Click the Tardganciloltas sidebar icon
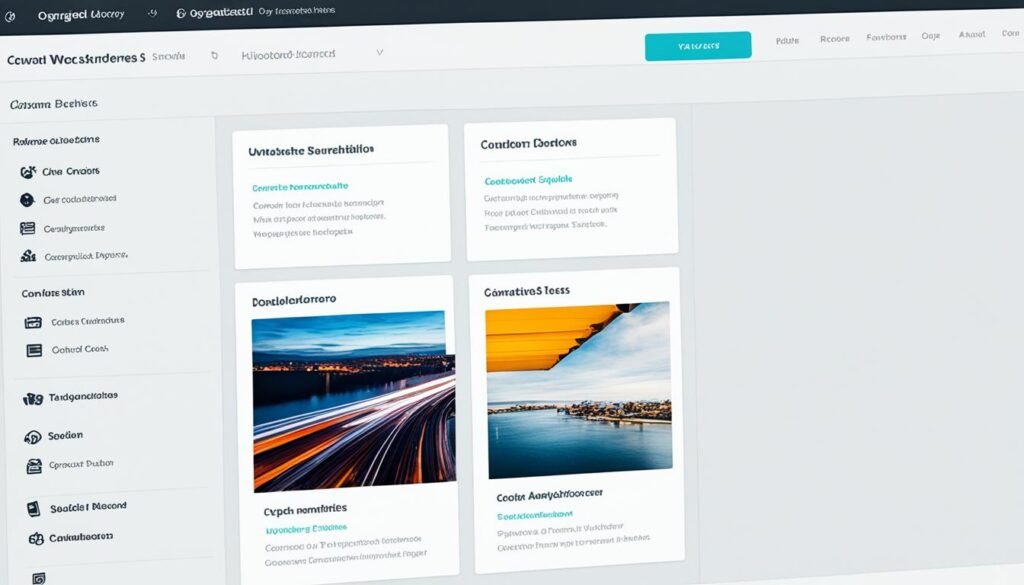The height and width of the screenshot is (585, 1024). point(32,398)
